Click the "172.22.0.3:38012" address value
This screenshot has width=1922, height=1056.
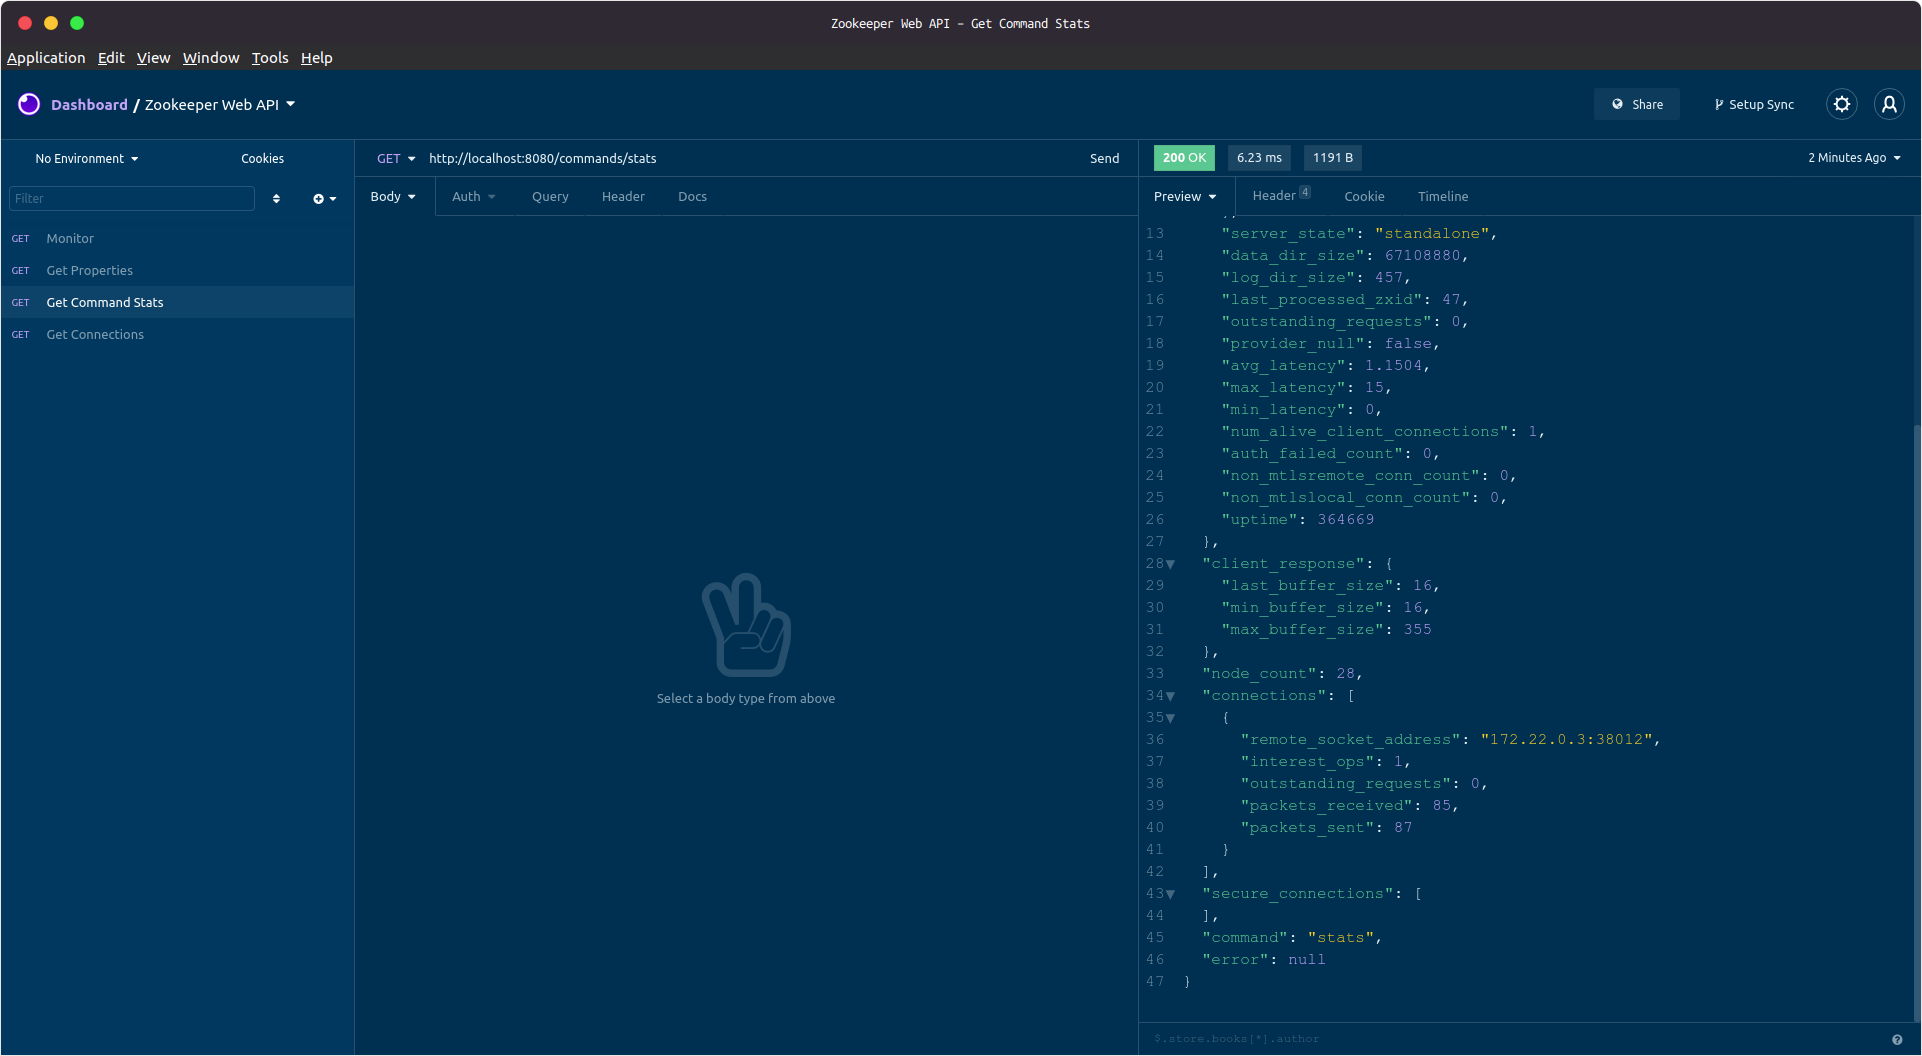coord(1566,740)
